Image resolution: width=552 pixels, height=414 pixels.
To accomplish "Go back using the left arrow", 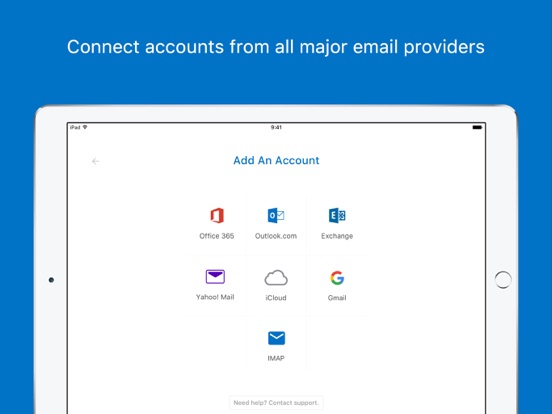I will point(95,161).
